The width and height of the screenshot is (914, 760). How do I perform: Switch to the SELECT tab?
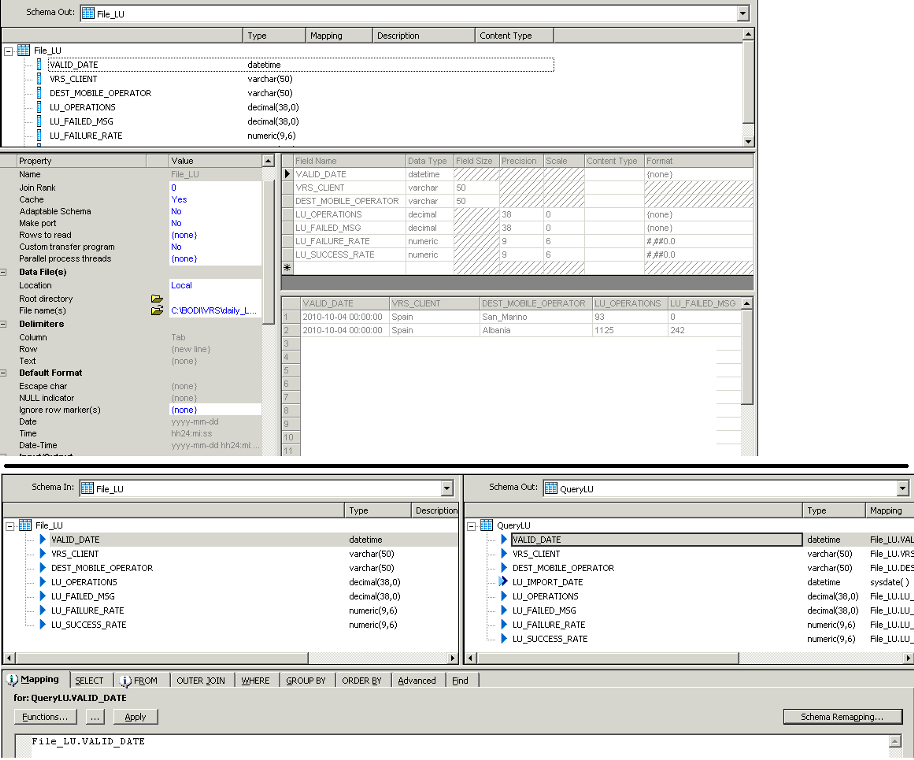tap(89, 681)
